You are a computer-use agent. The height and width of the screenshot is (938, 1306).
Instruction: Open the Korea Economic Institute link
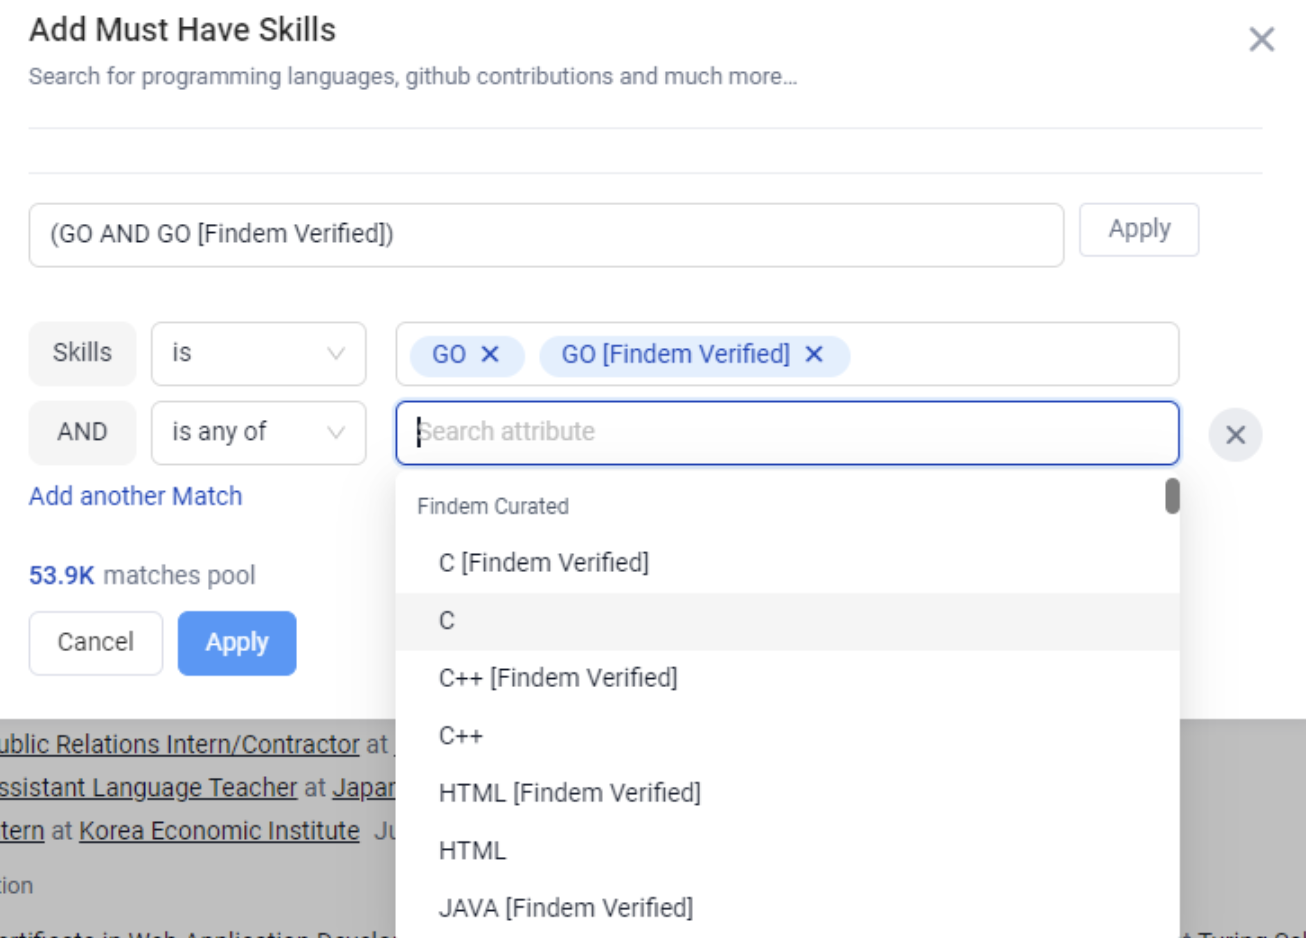[219, 831]
